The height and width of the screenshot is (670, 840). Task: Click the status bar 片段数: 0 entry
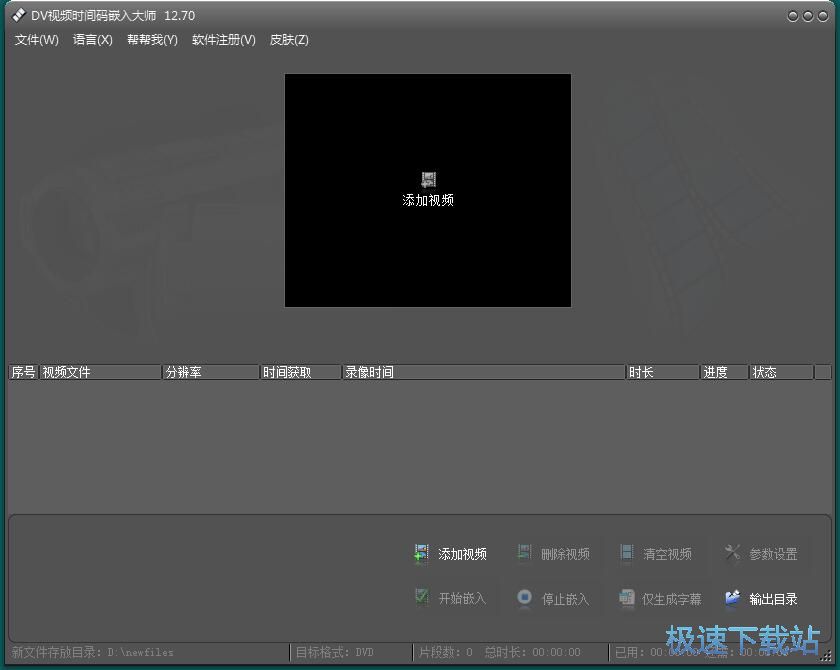tap(446, 652)
